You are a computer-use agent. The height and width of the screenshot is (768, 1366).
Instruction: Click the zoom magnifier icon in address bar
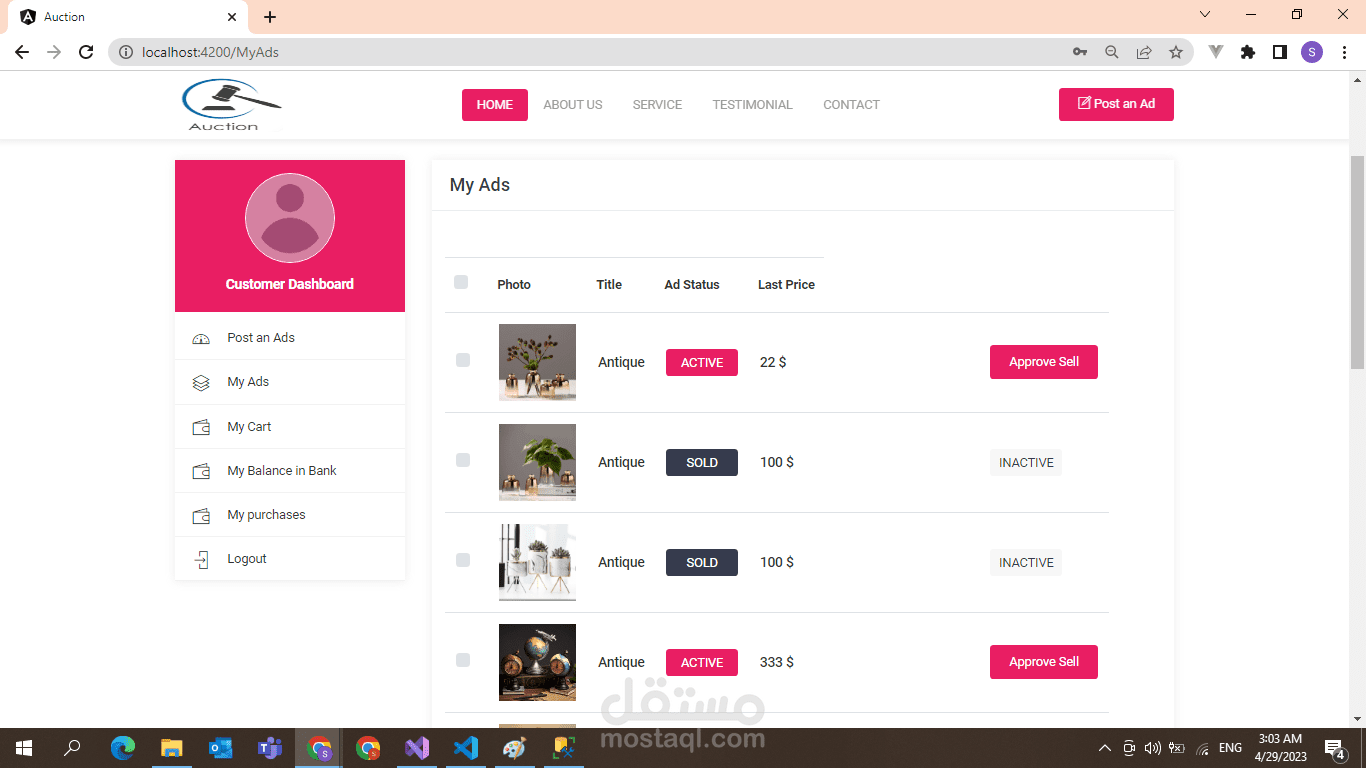coord(1112,52)
